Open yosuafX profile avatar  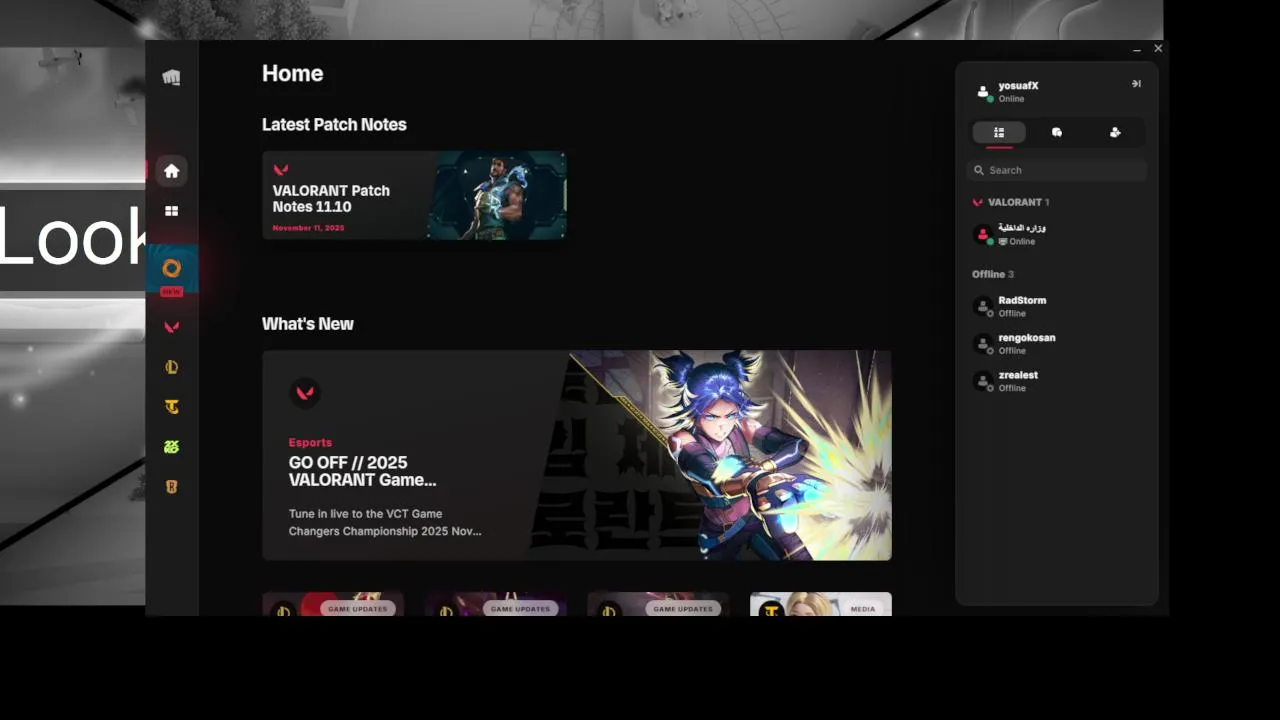pos(983,92)
